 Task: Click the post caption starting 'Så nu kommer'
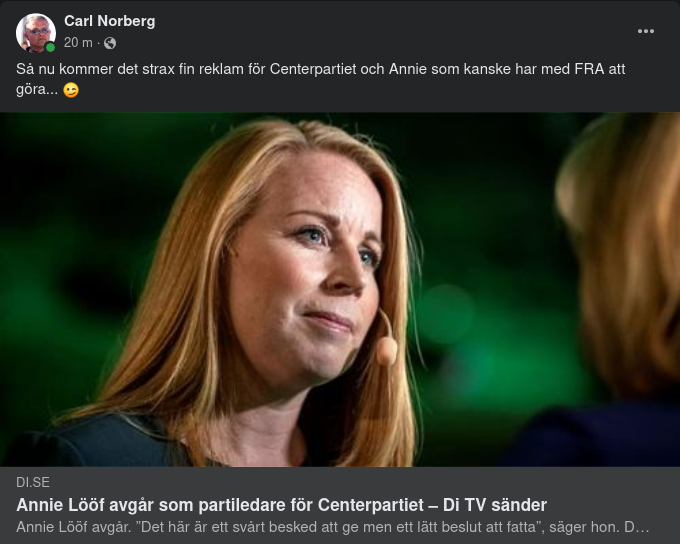coord(320,79)
